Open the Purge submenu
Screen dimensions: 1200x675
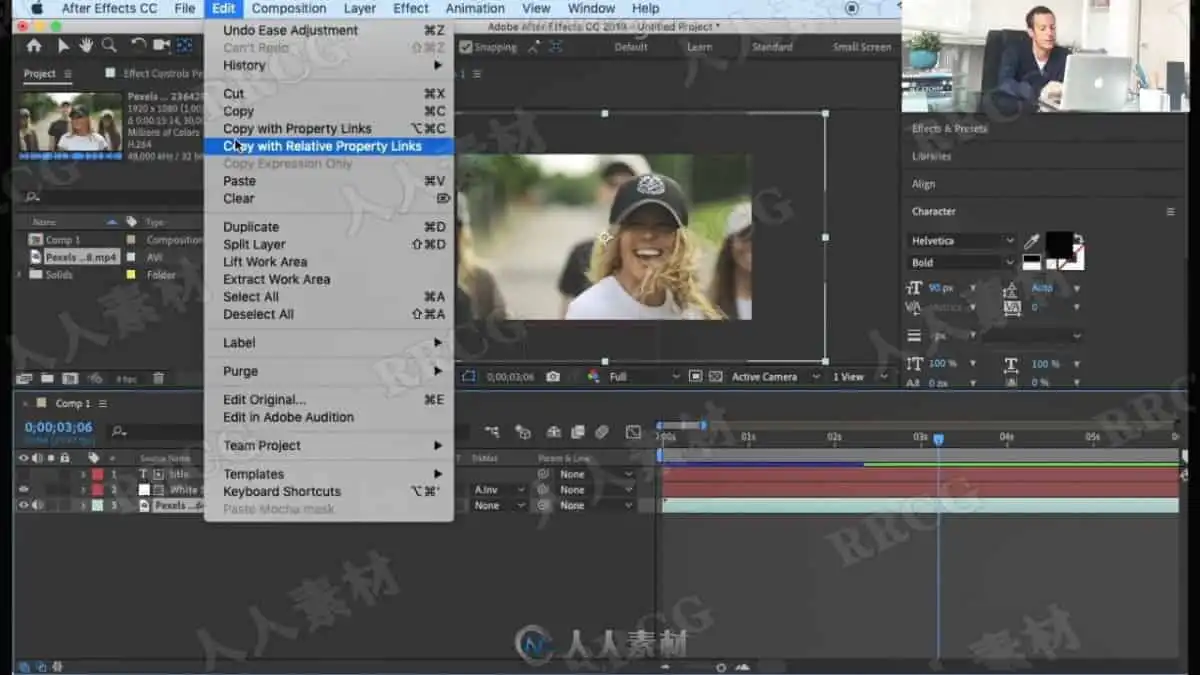[329, 371]
